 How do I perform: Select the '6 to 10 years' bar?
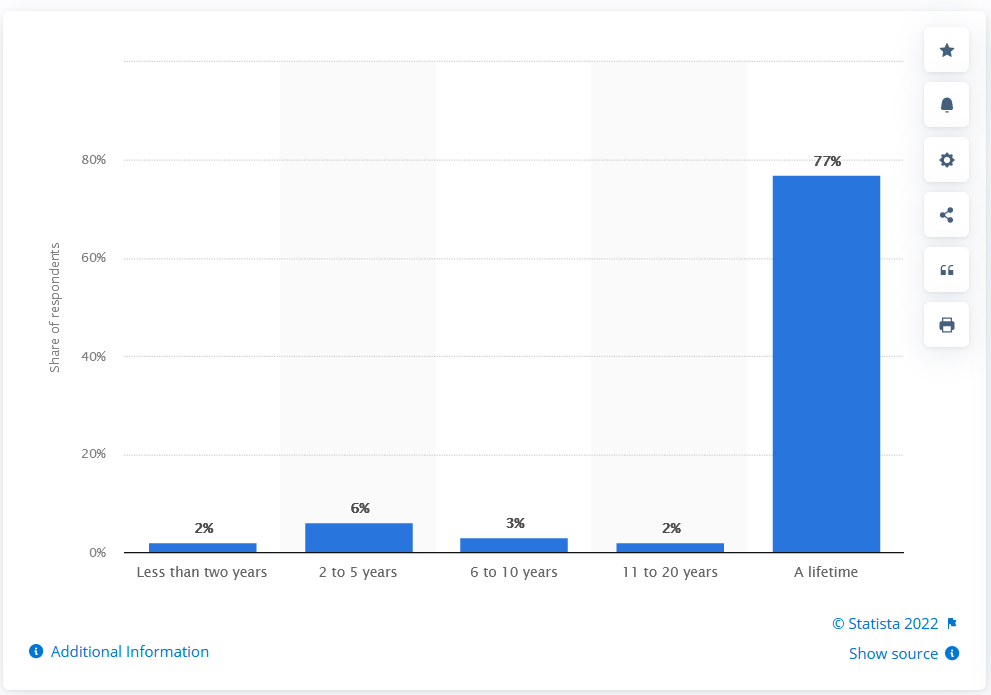(514, 545)
